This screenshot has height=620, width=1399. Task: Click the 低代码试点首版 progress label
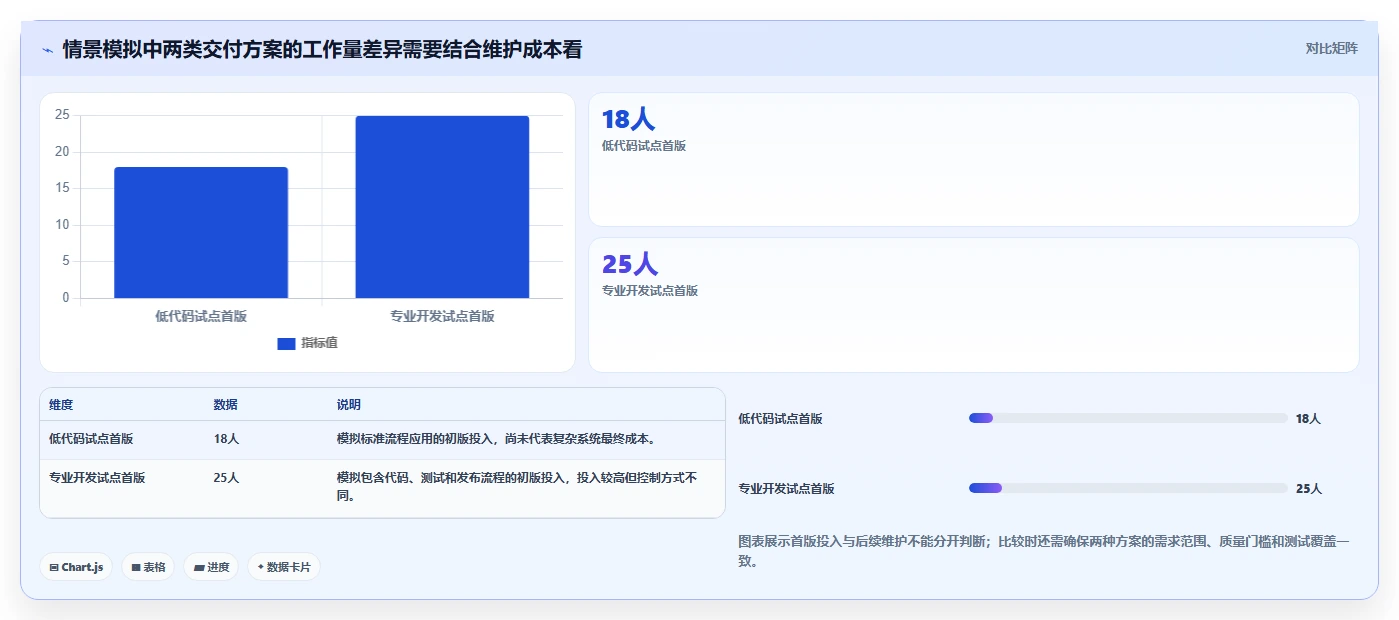pyautogui.click(x=780, y=419)
